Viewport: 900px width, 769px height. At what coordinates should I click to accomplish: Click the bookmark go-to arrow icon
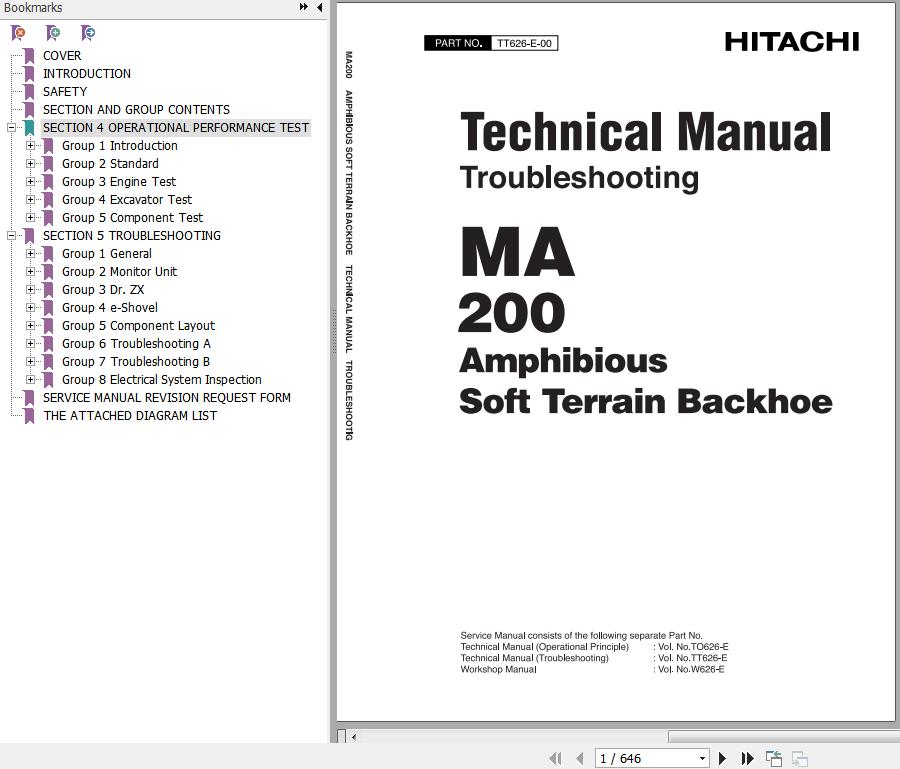[x=88, y=33]
